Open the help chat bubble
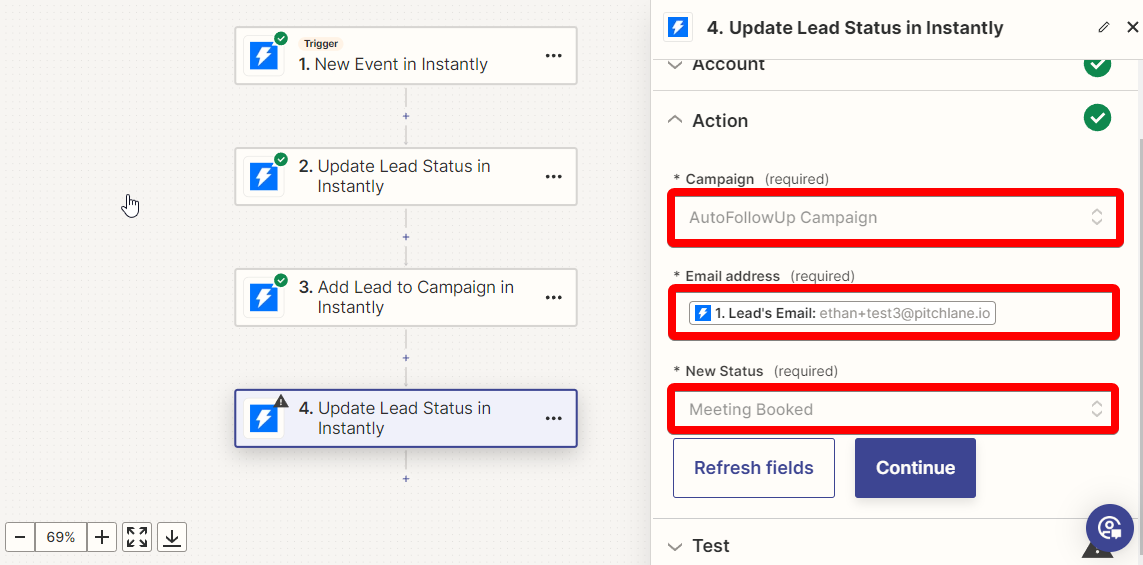This screenshot has width=1143, height=565. (x=1109, y=526)
